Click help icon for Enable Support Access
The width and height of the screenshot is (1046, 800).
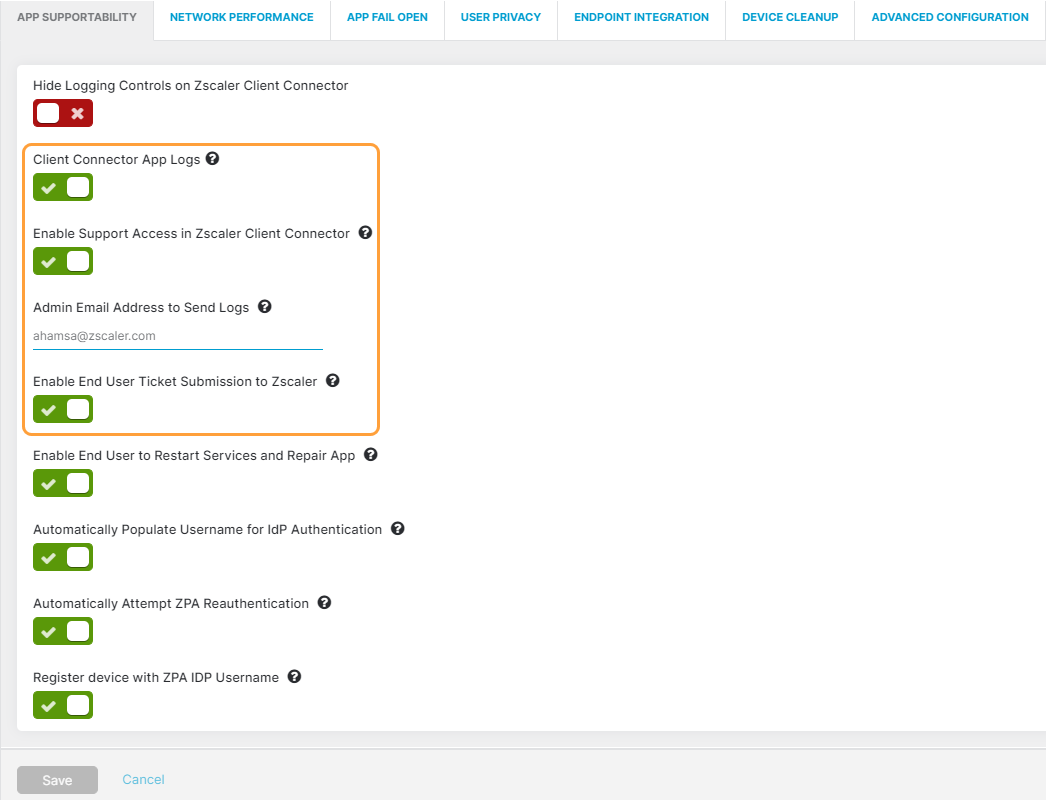point(365,233)
